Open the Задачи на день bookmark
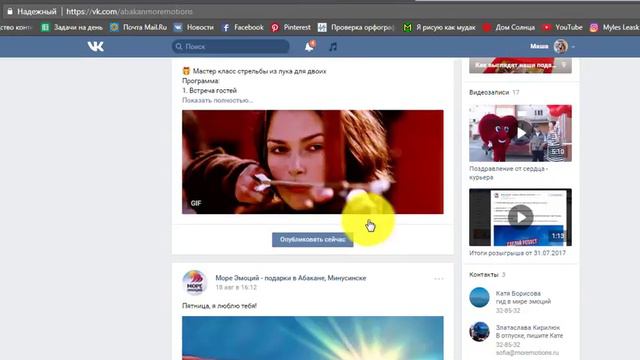This screenshot has width=640, height=360. pos(72,27)
